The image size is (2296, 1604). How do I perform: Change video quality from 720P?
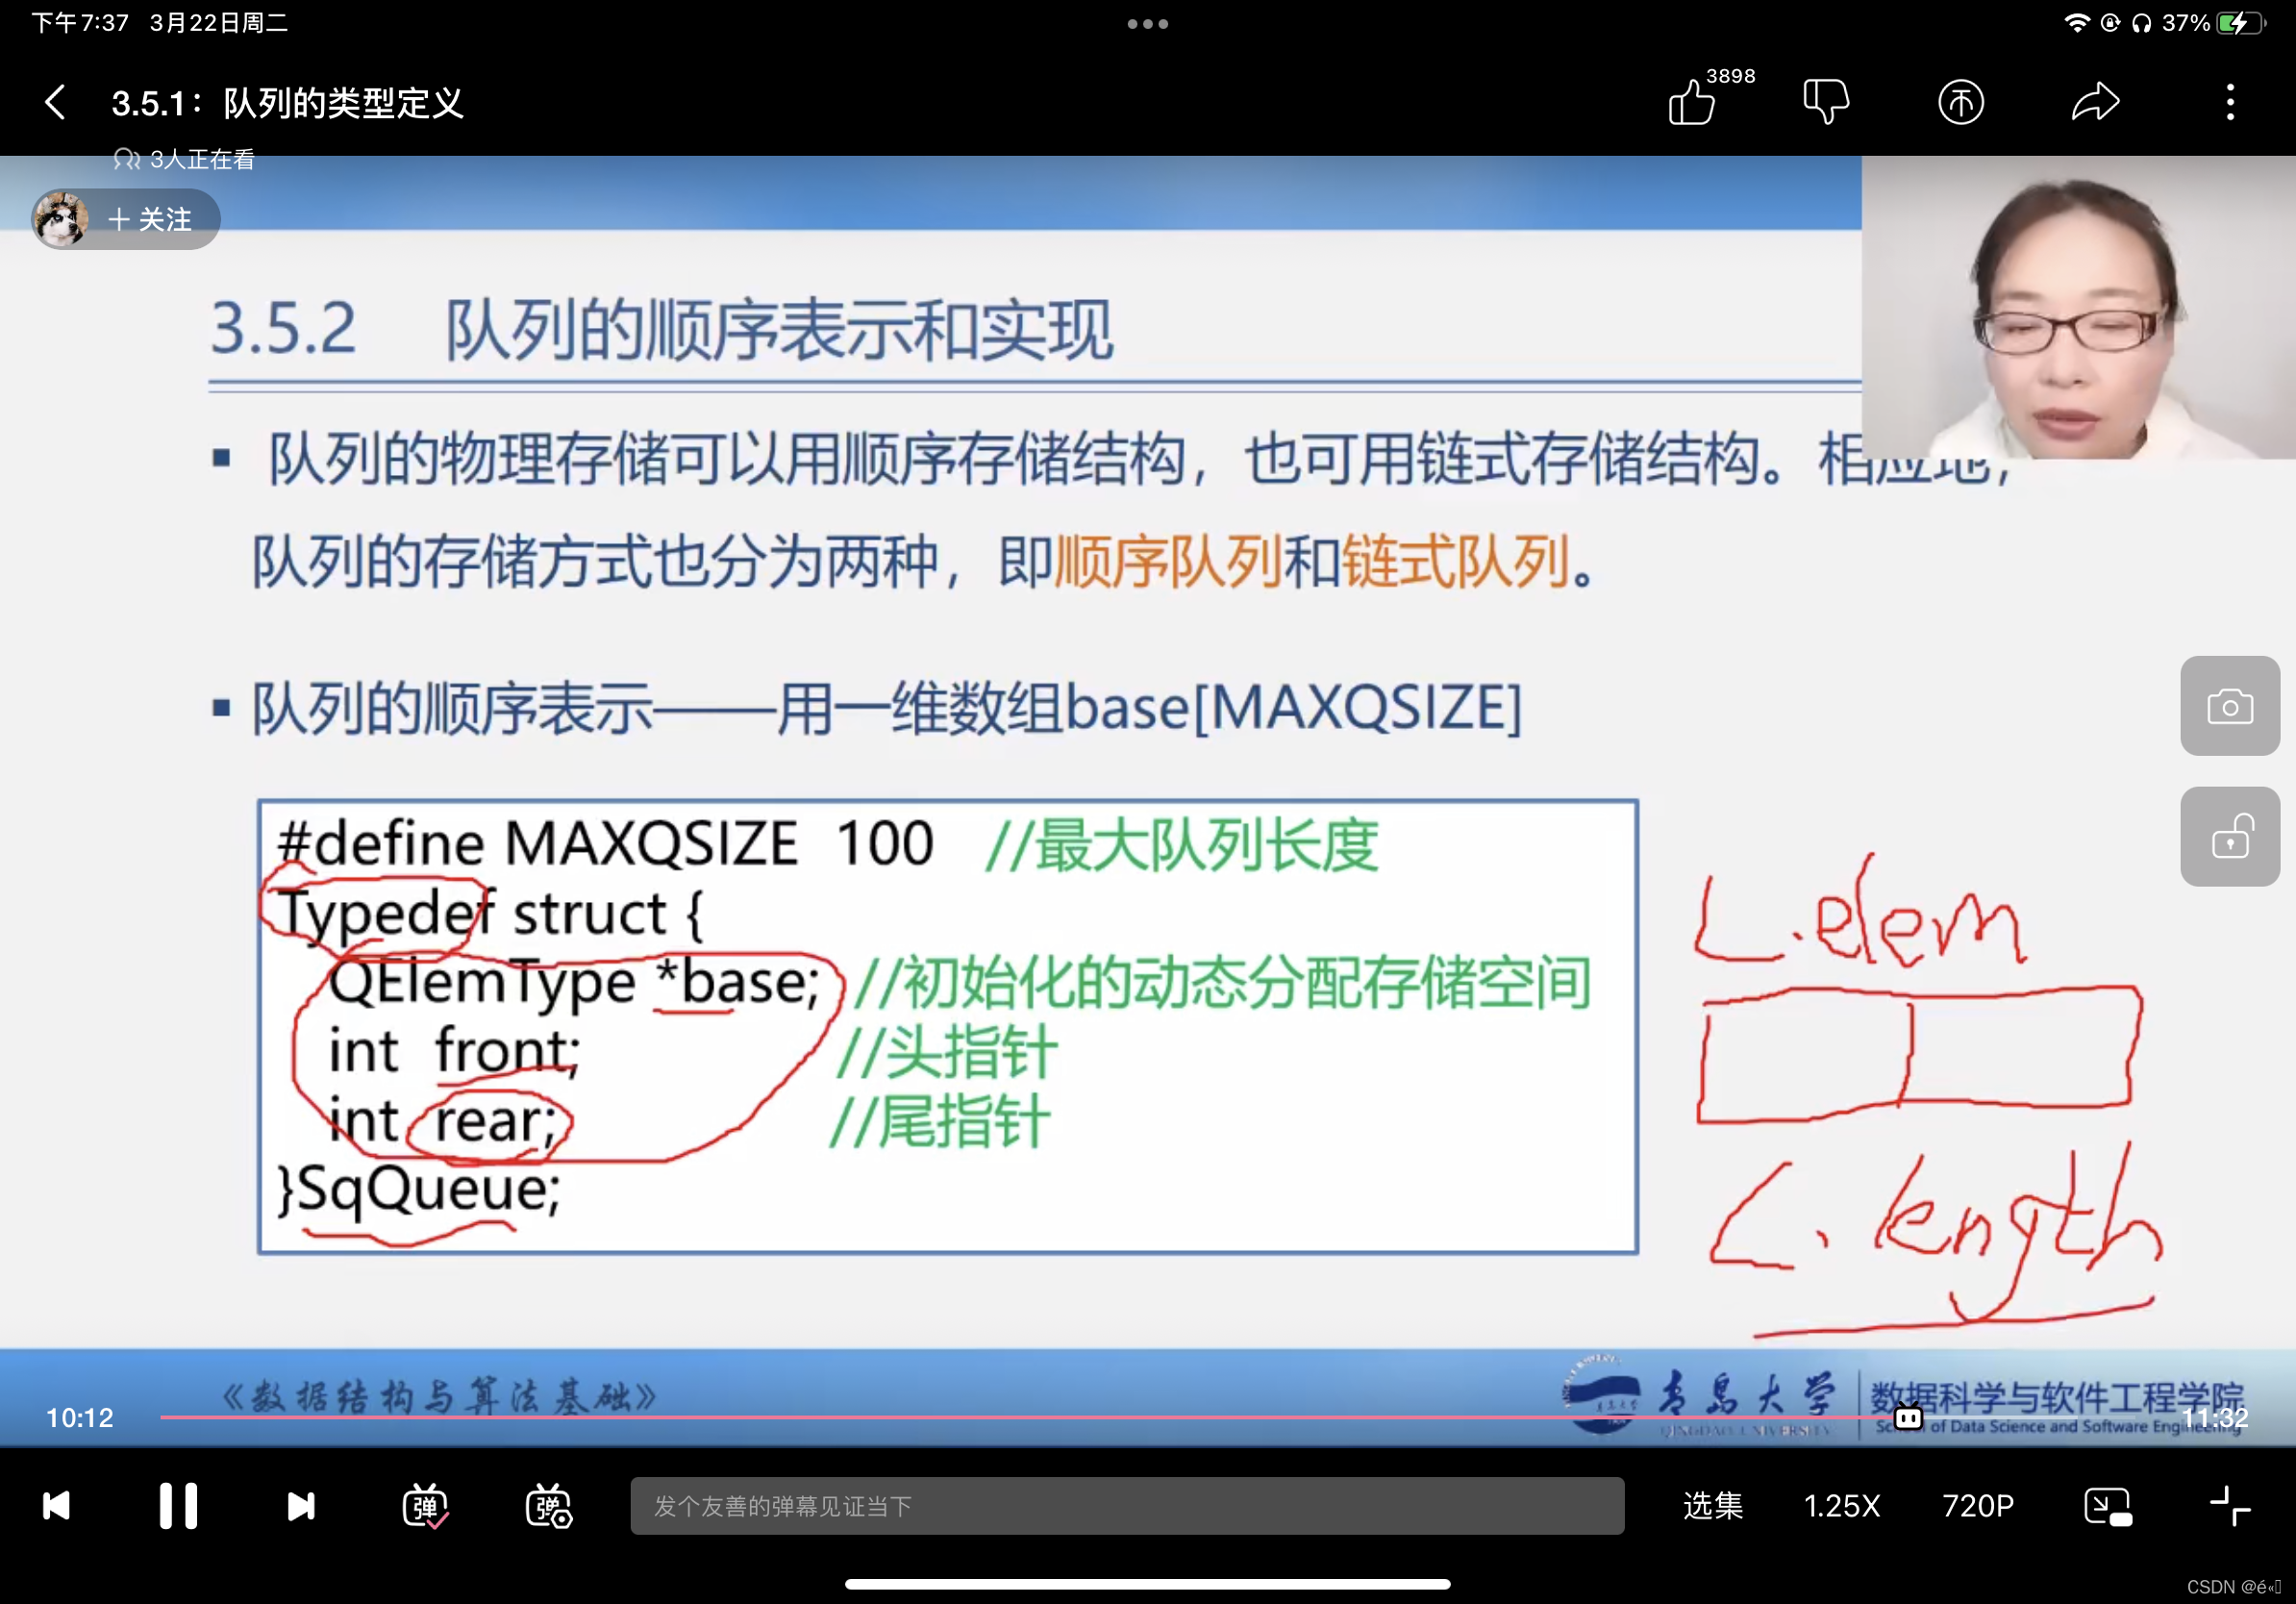(x=1977, y=1505)
